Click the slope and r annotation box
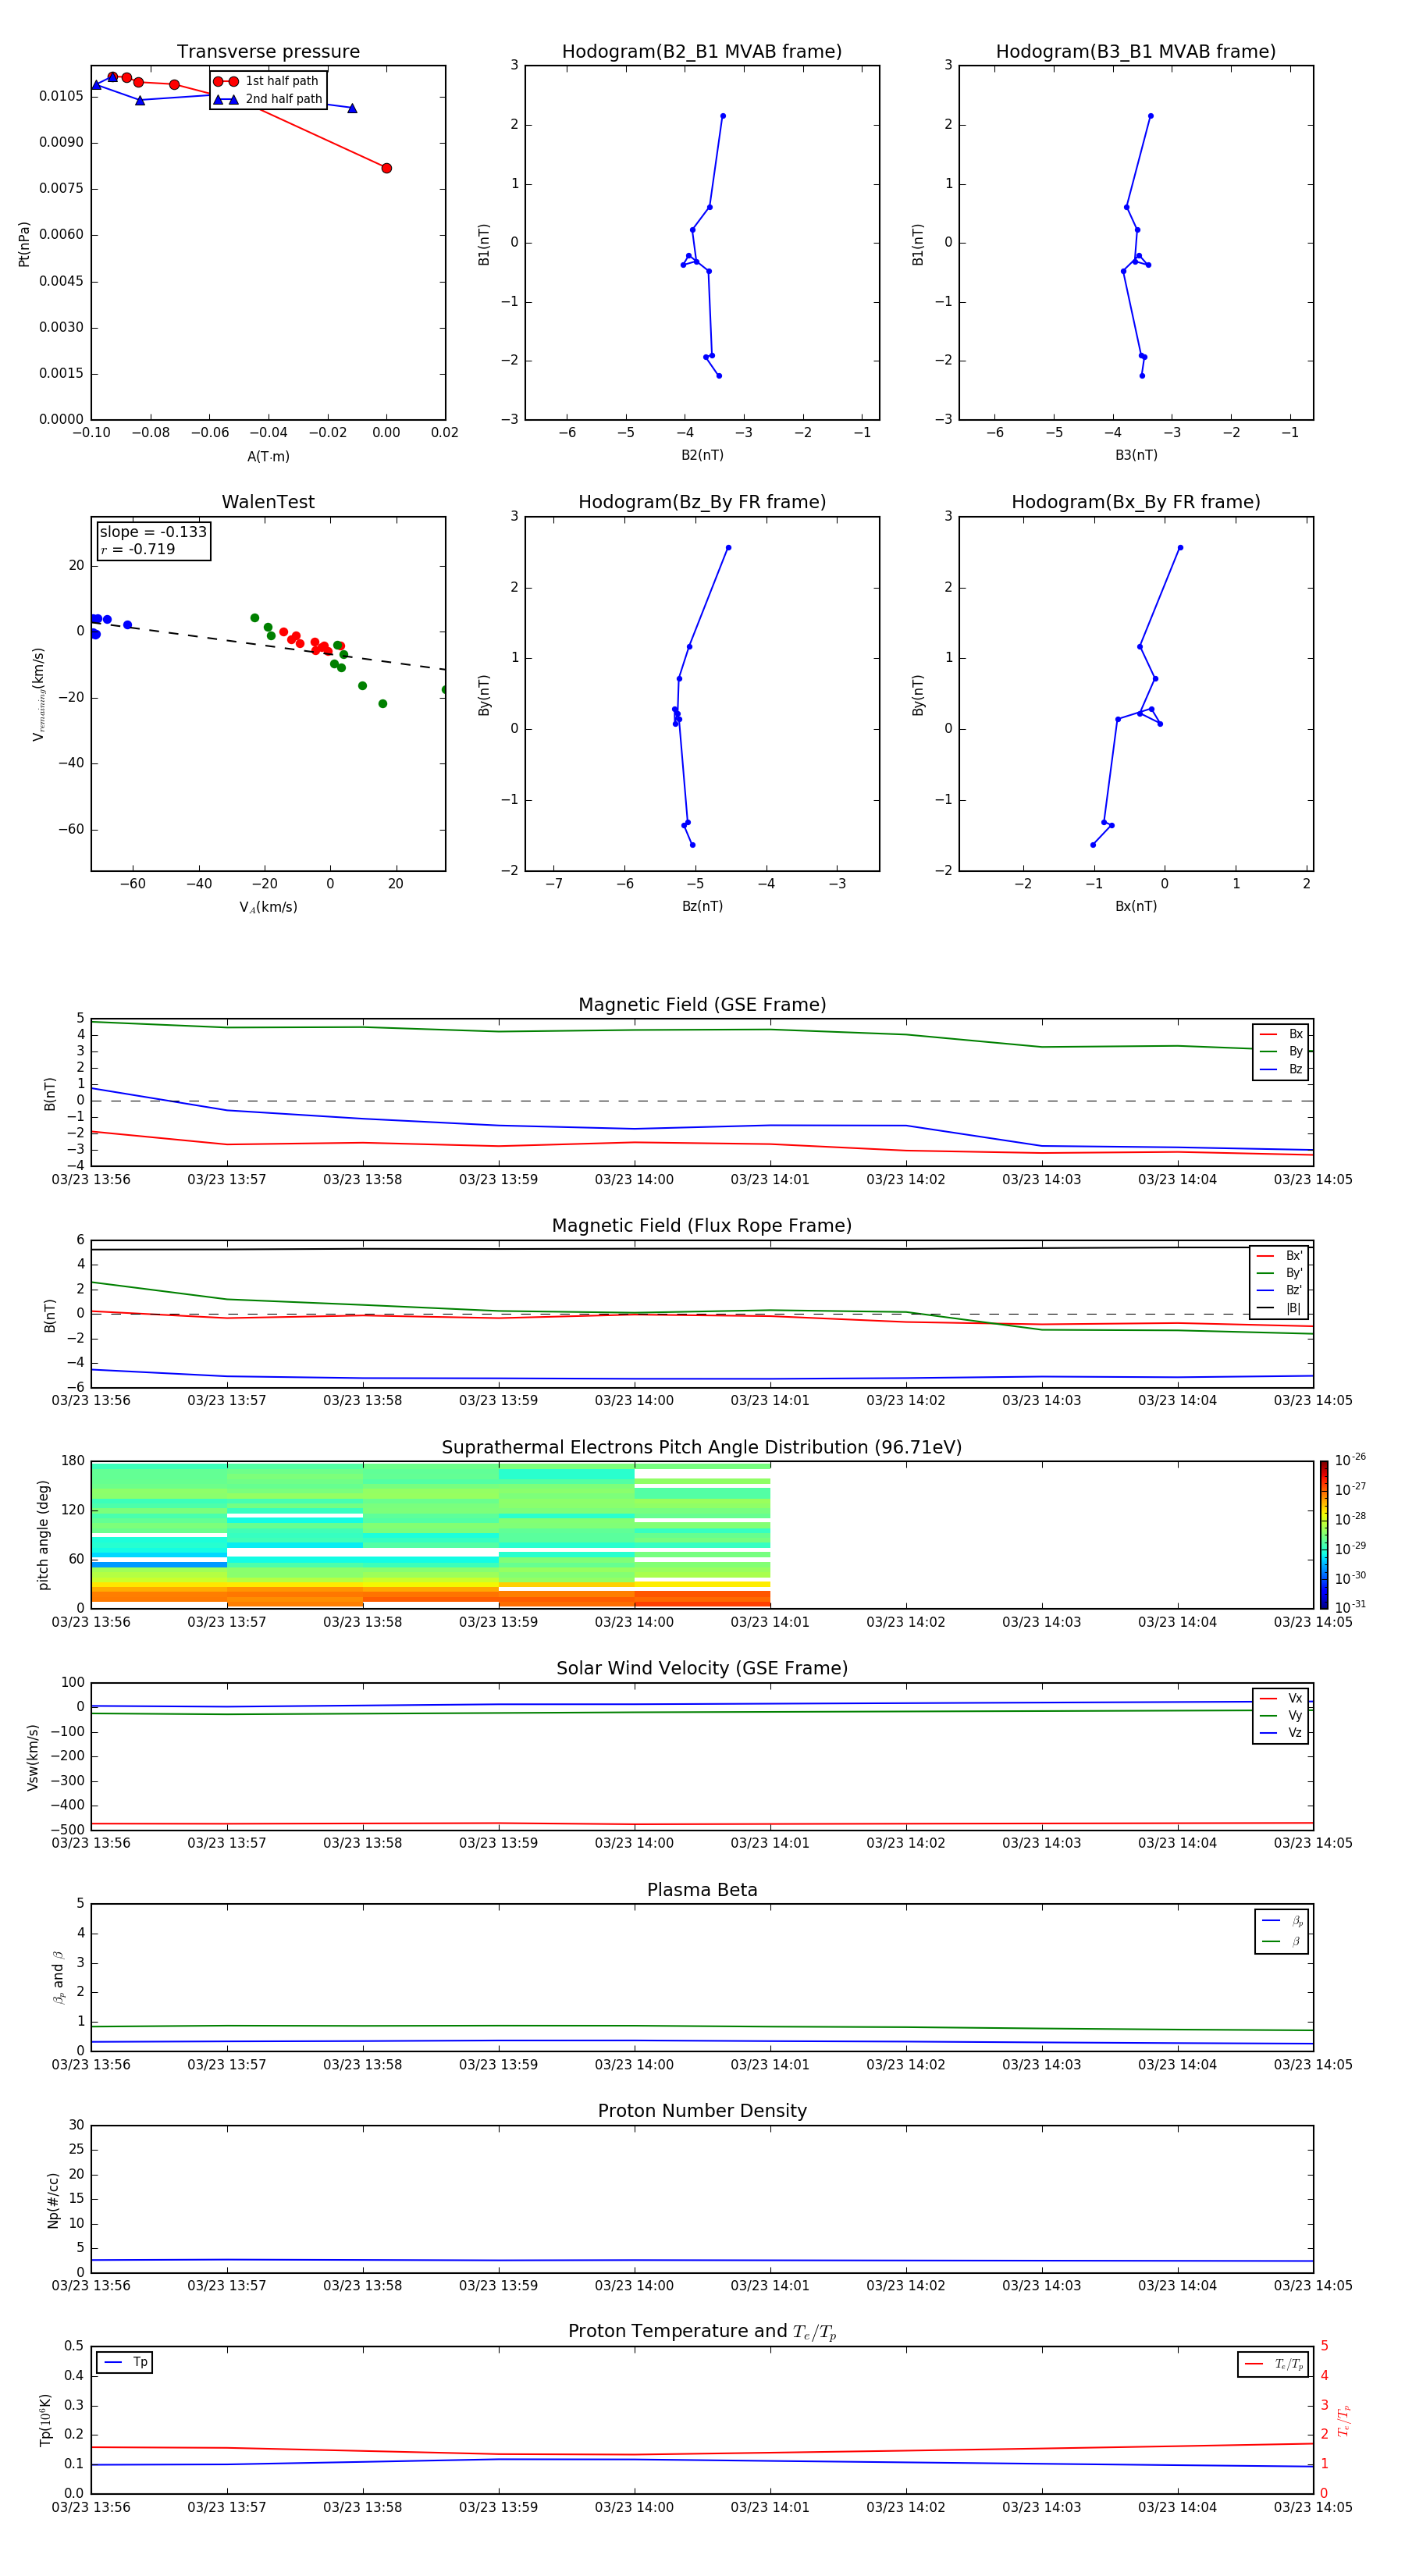Screen dimensions: 1405x2576 pos(153,541)
